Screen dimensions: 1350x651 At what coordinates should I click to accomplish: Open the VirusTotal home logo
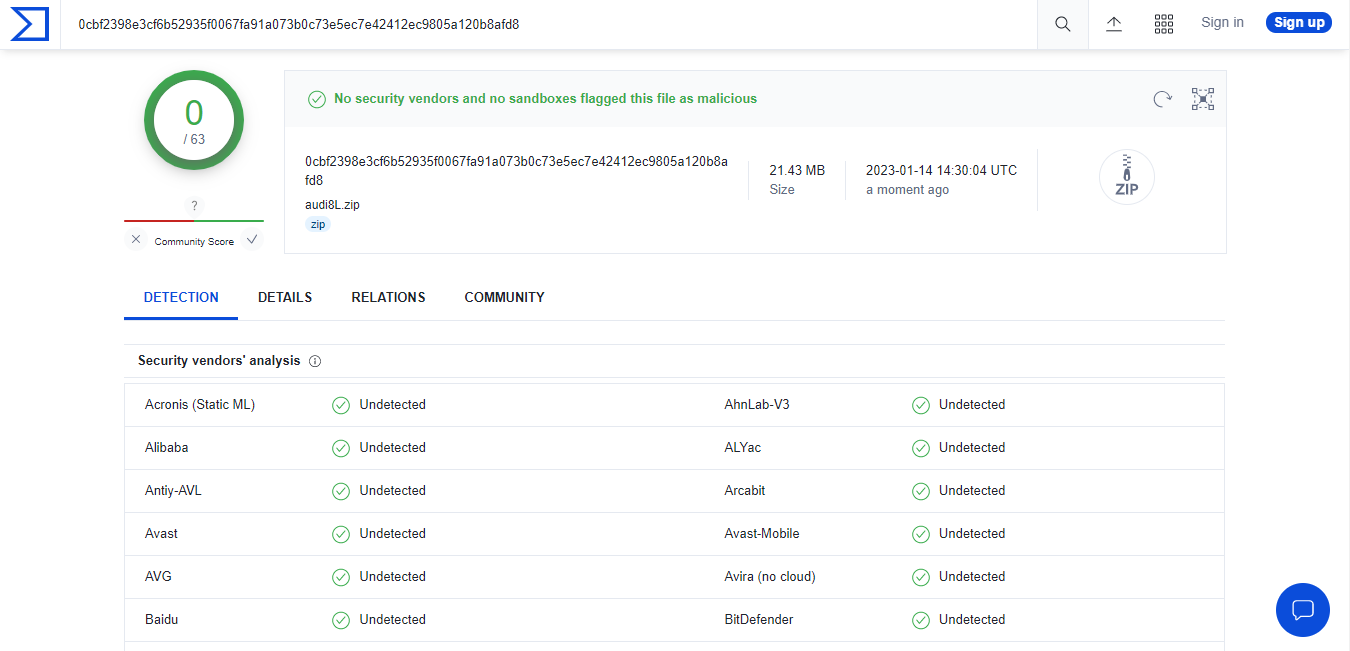pos(30,23)
